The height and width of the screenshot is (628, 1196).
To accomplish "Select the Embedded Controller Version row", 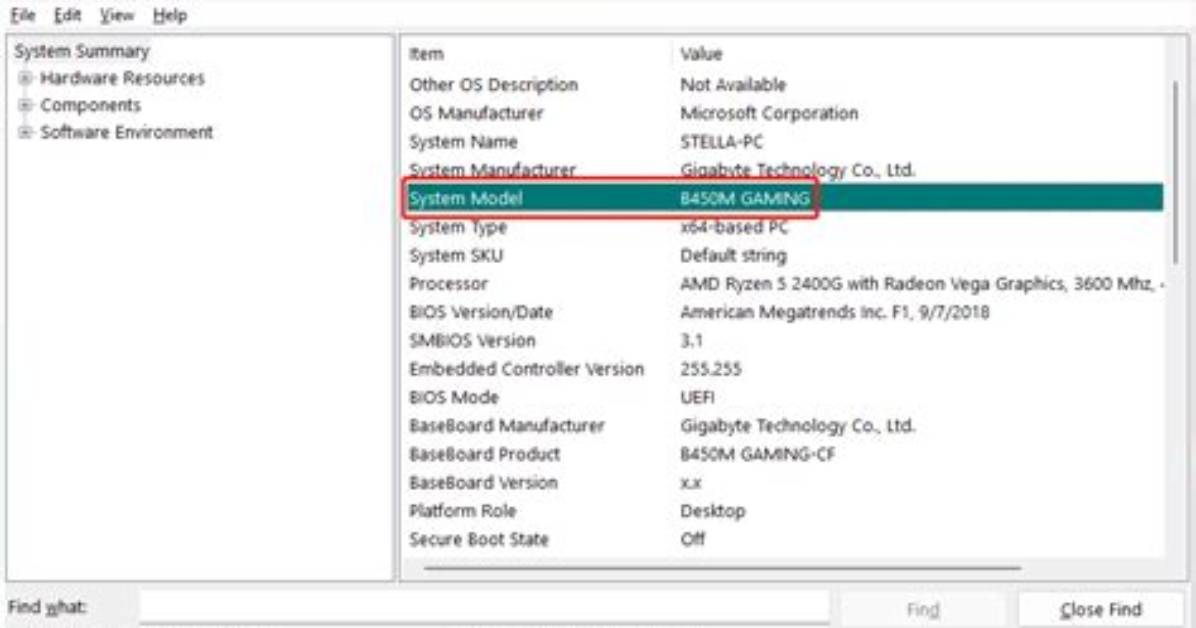I will click(x=785, y=369).
